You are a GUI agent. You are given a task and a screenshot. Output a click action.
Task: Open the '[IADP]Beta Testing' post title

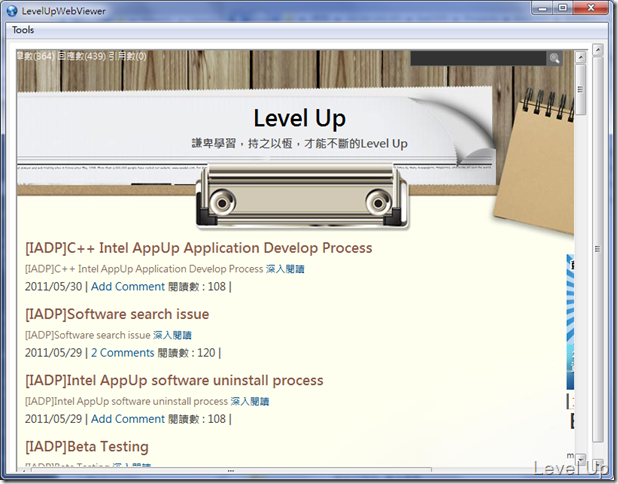click(x=87, y=447)
